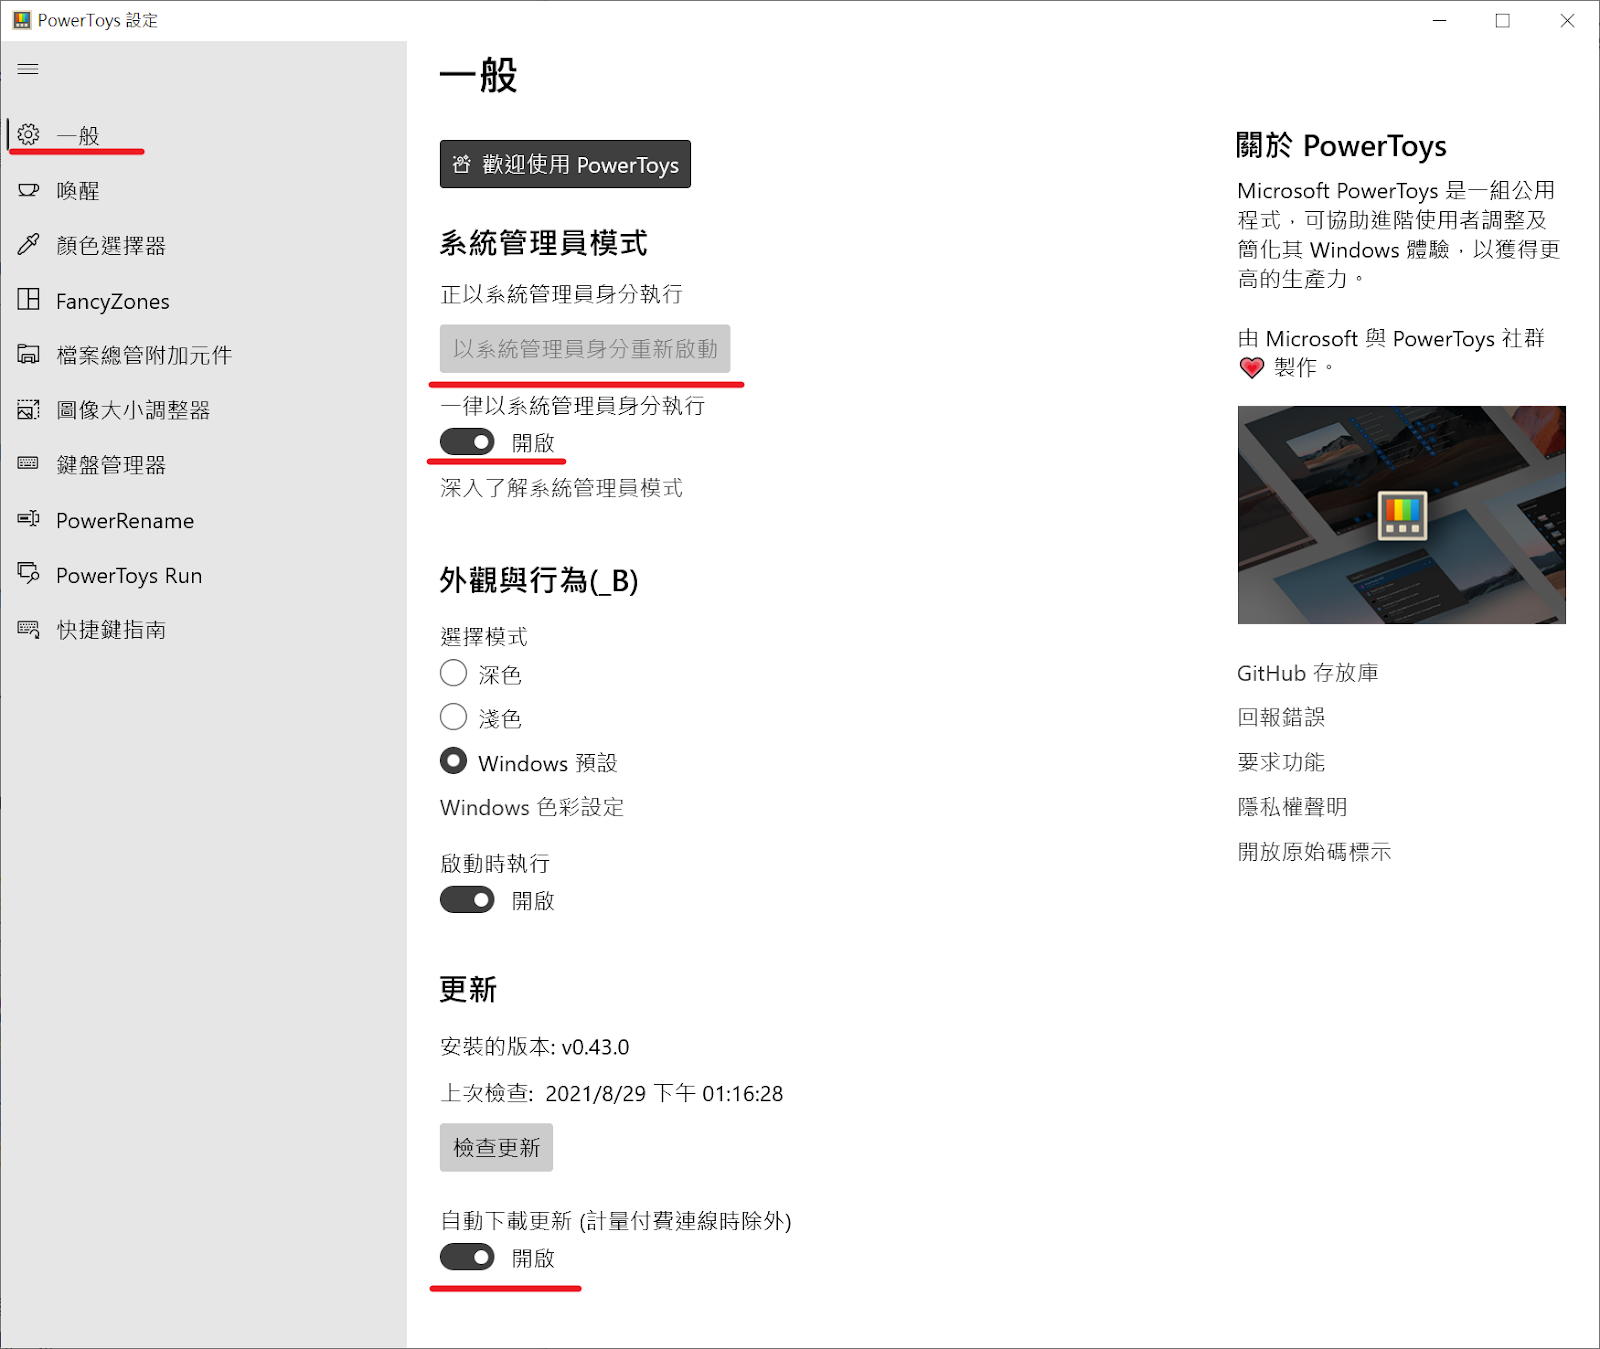Open 顏色選擇器 settings
The image size is (1600, 1349).
203,245
